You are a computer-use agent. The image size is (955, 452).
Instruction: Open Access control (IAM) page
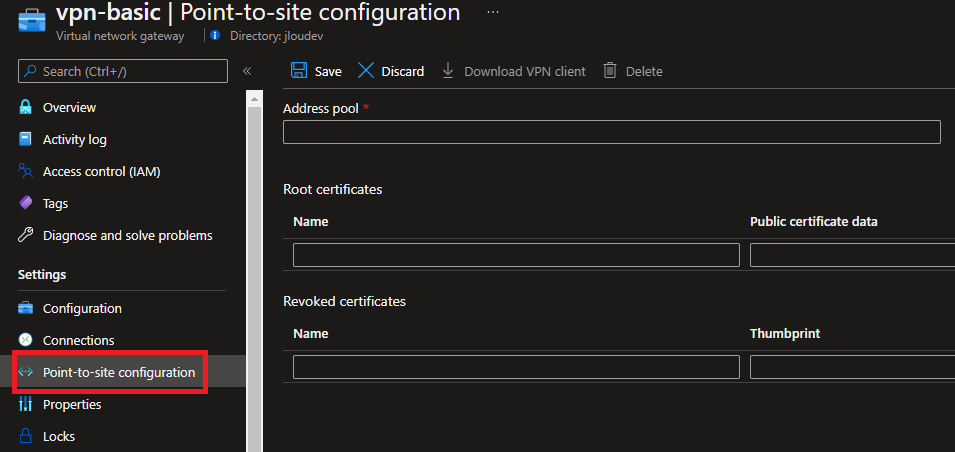(x=102, y=172)
